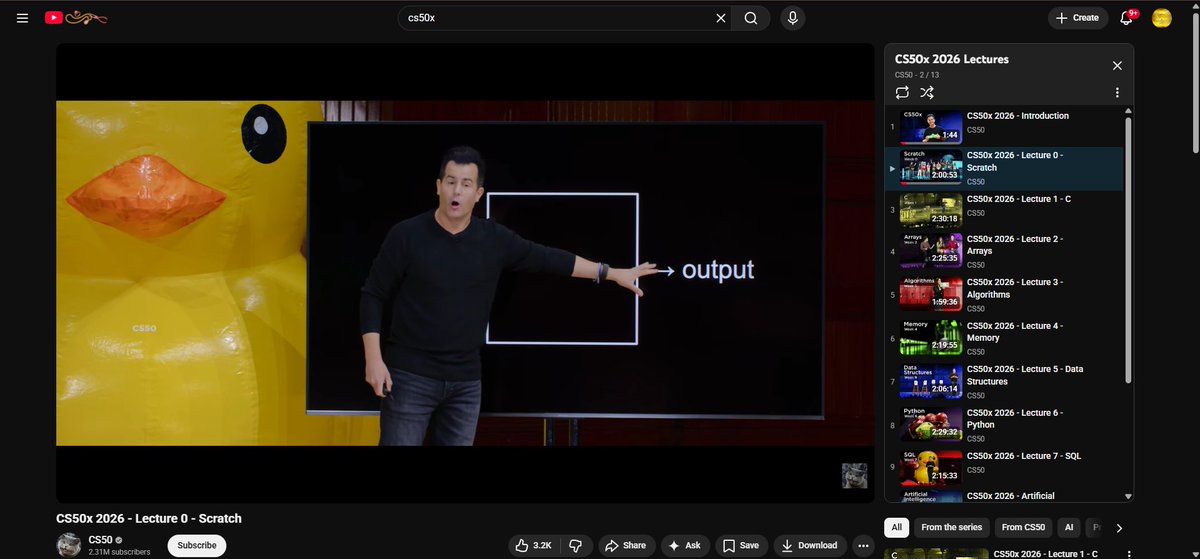Click the playlist panel scrollbar

point(1129,250)
